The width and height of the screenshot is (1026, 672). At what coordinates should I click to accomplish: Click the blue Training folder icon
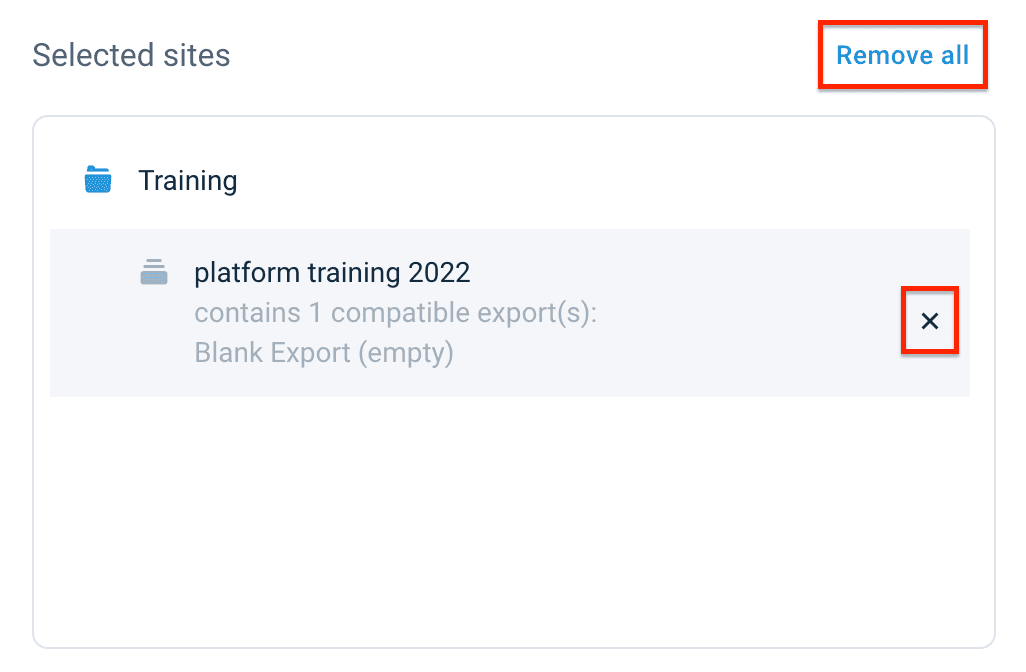pos(98,180)
